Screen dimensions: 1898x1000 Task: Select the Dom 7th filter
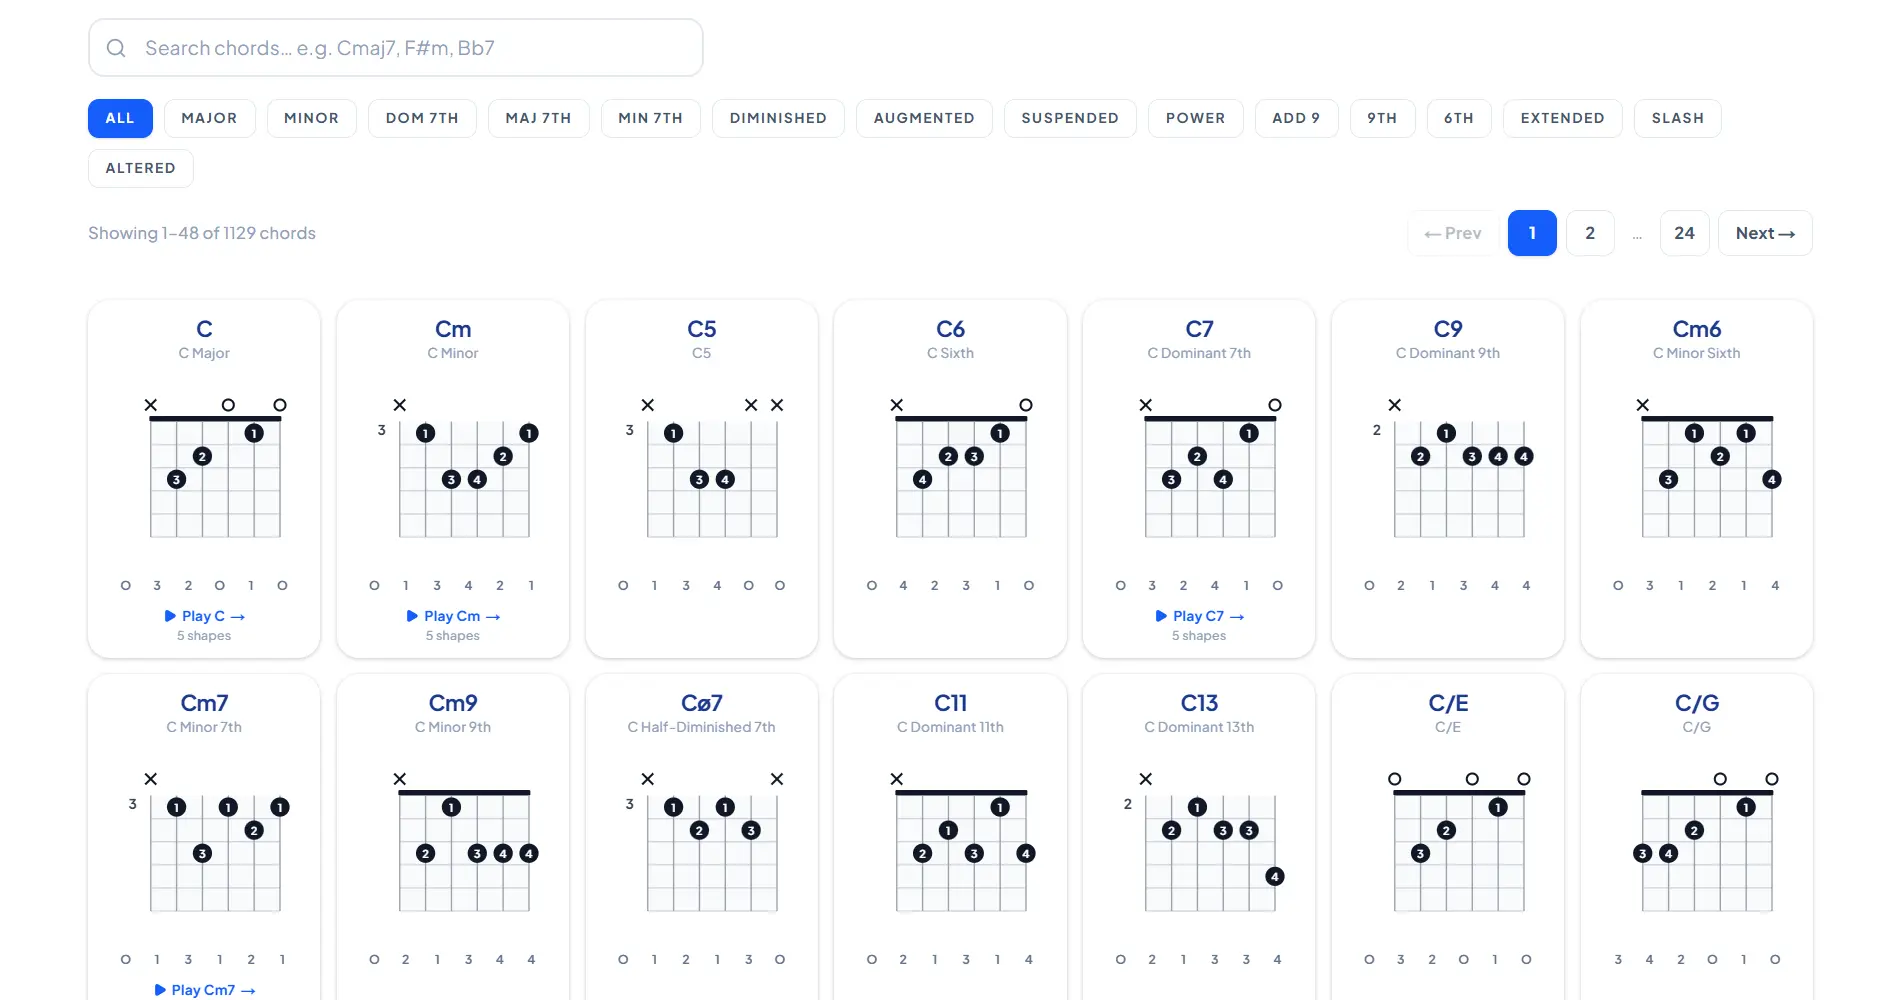pos(422,118)
